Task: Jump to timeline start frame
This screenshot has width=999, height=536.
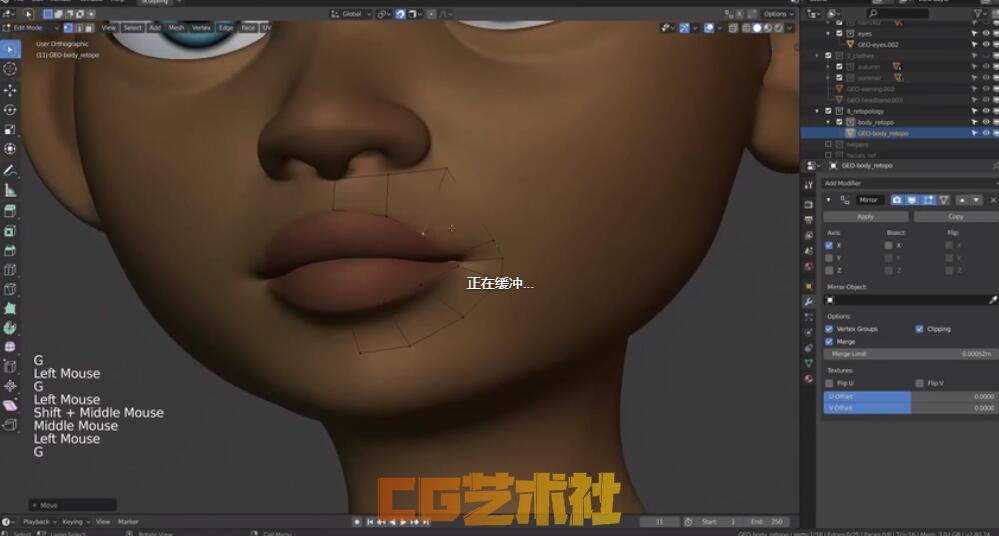Action: 370,522
